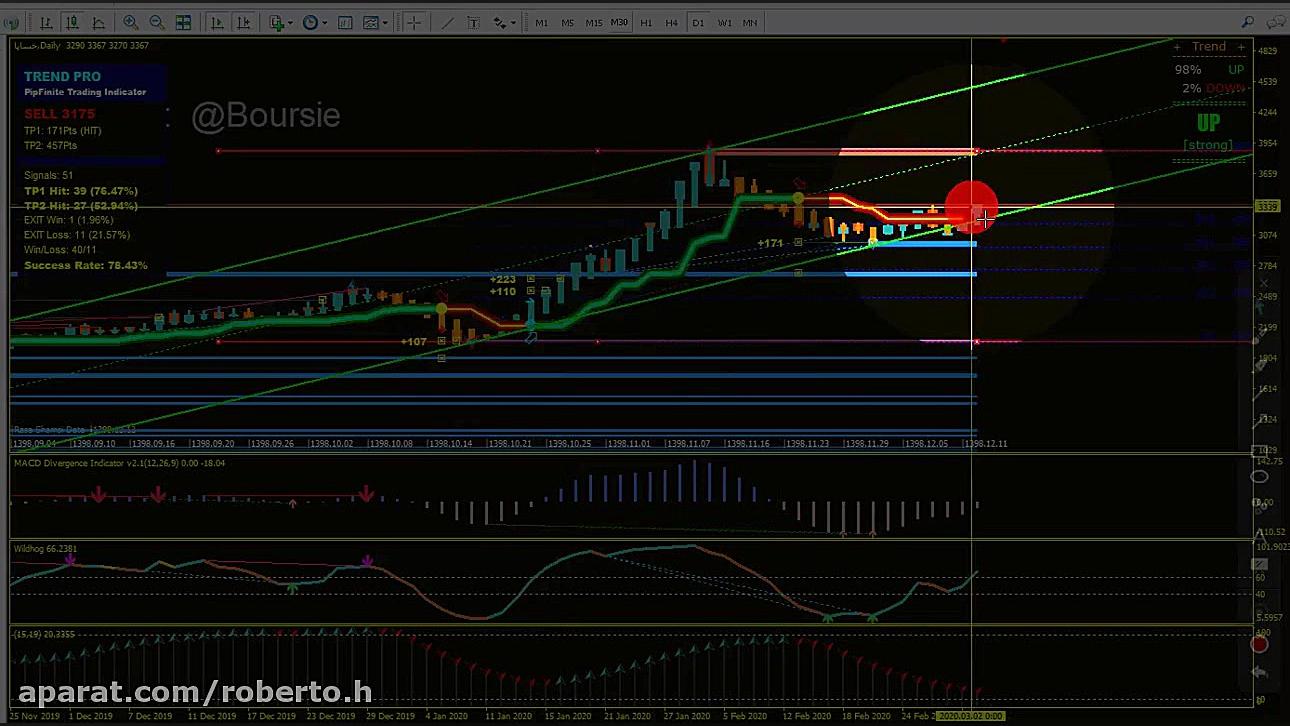Screen dimensions: 1290x726
Task: Switch to H4 timeframe
Action: pyautogui.click(x=672, y=22)
